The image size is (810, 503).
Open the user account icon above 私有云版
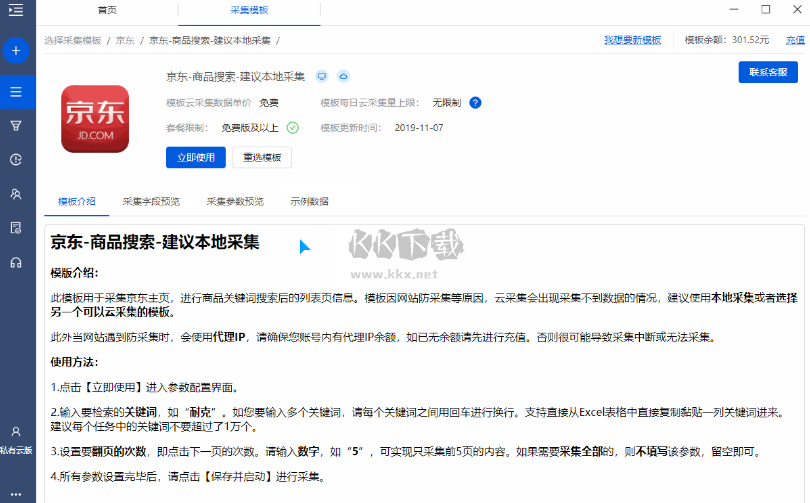tap(16, 432)
